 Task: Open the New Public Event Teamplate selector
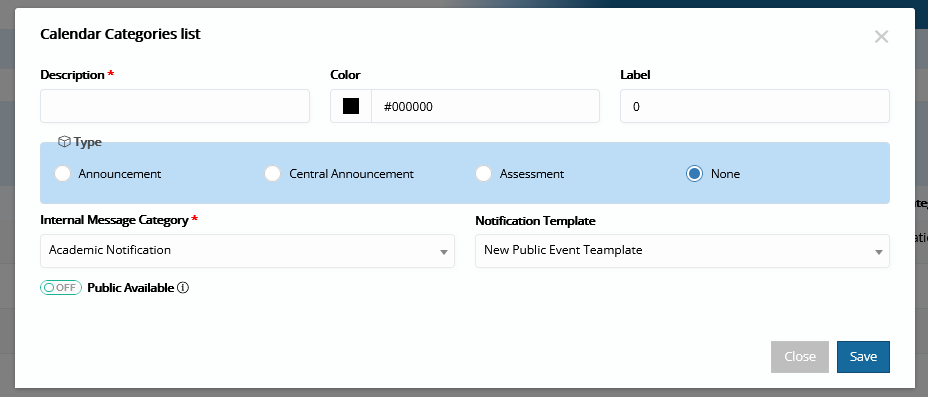pos(682,251)
